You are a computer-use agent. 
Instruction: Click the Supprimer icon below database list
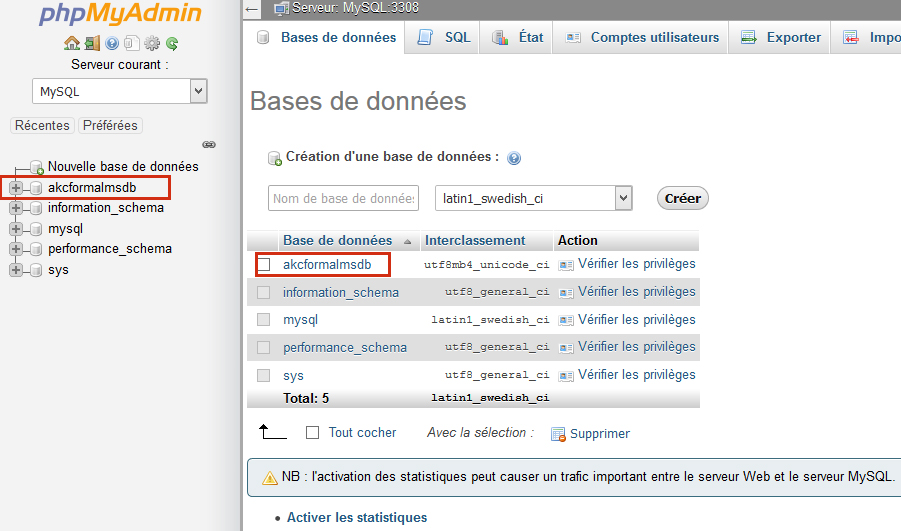[559, 434]
